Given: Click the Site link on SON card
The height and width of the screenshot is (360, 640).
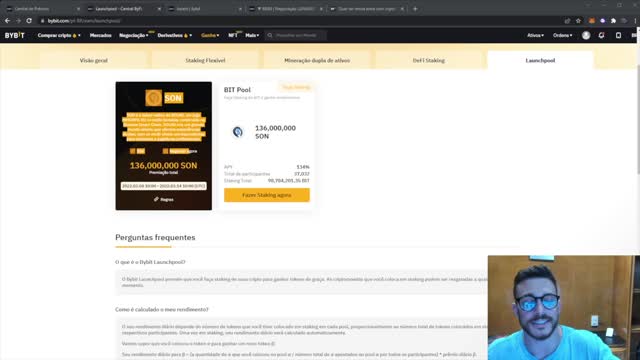Looking at the screenshot, I should pos(138,151).
